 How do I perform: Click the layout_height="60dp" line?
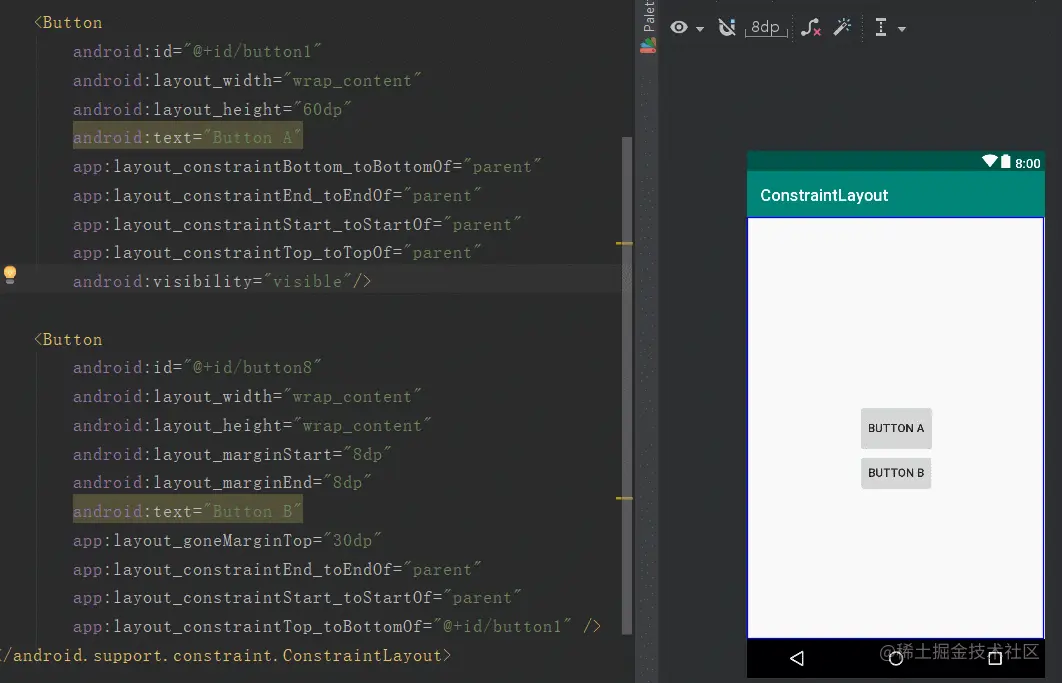pos(212,109)
